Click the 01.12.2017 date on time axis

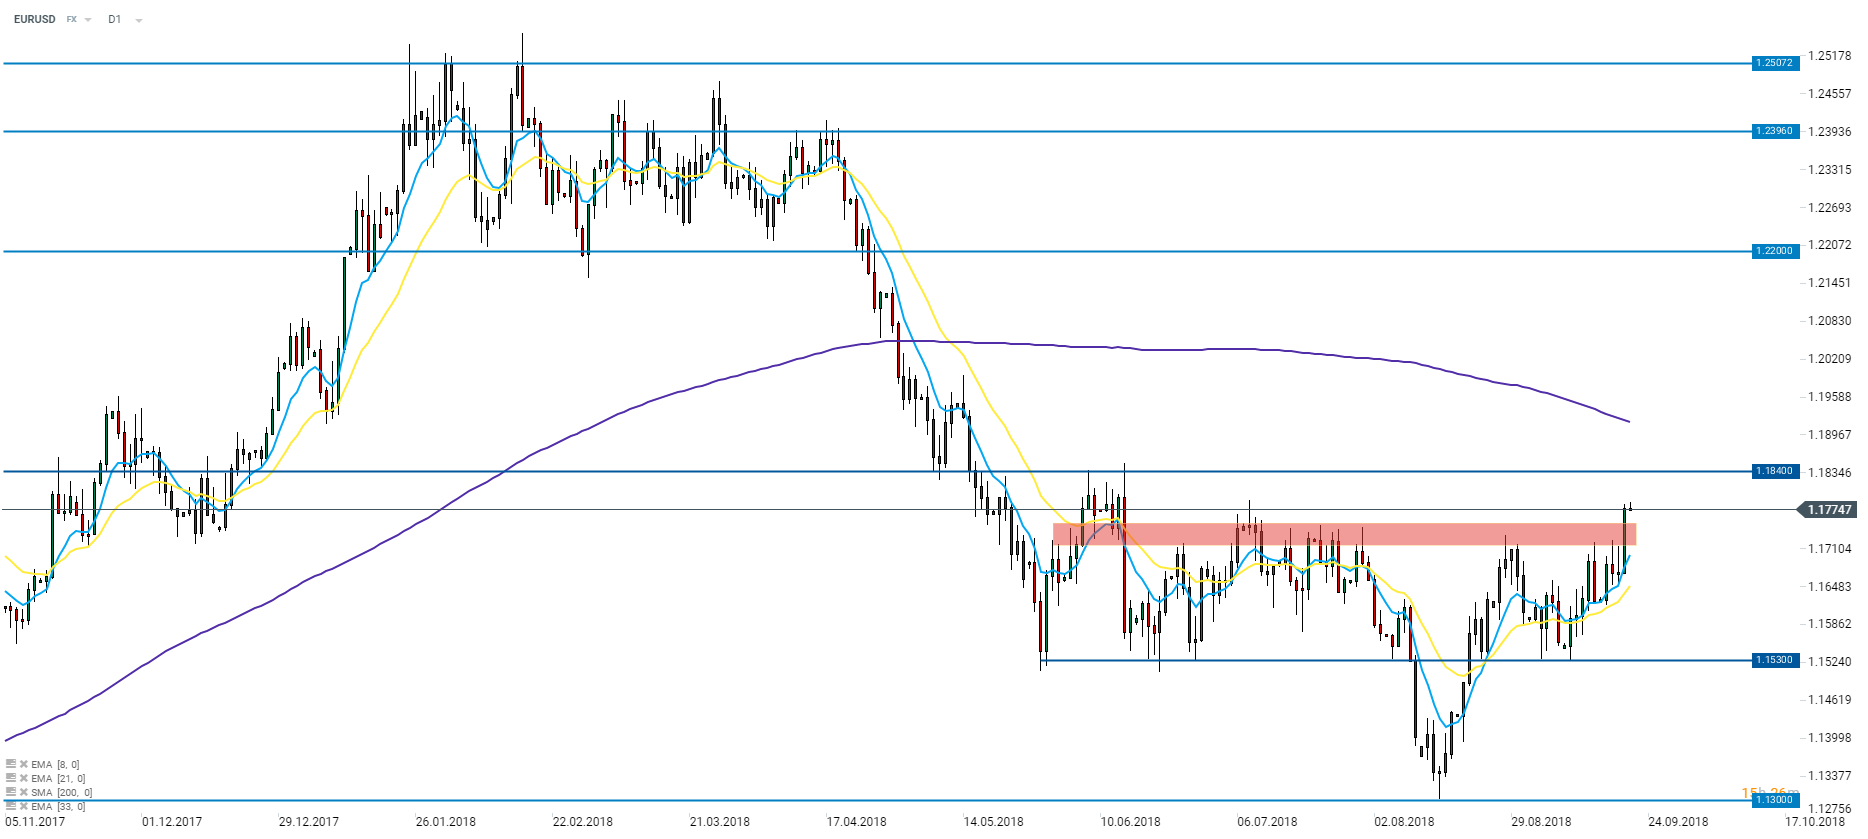tap(172, 822)
